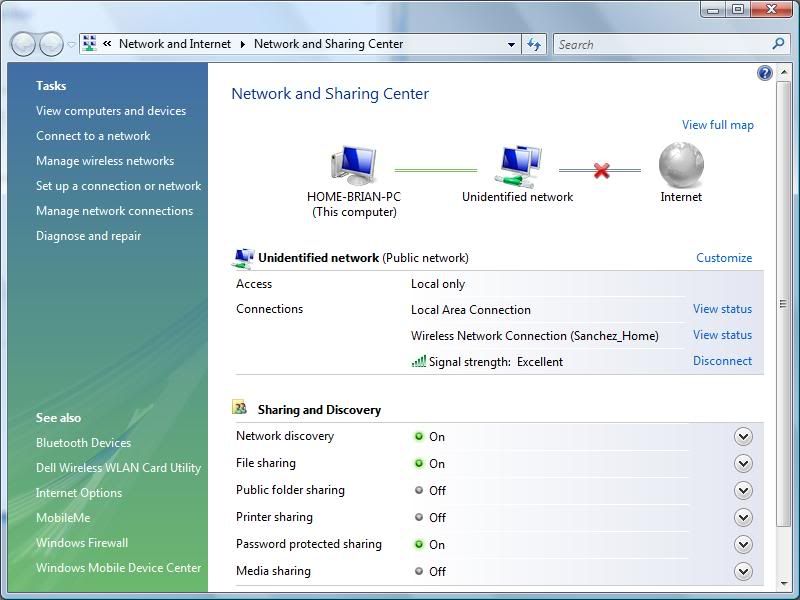Image resolution: width=800 pixels, height=600 pixels.
Task: Click the refresh icon beside the address bar
Action: click(x=533, y=44)
